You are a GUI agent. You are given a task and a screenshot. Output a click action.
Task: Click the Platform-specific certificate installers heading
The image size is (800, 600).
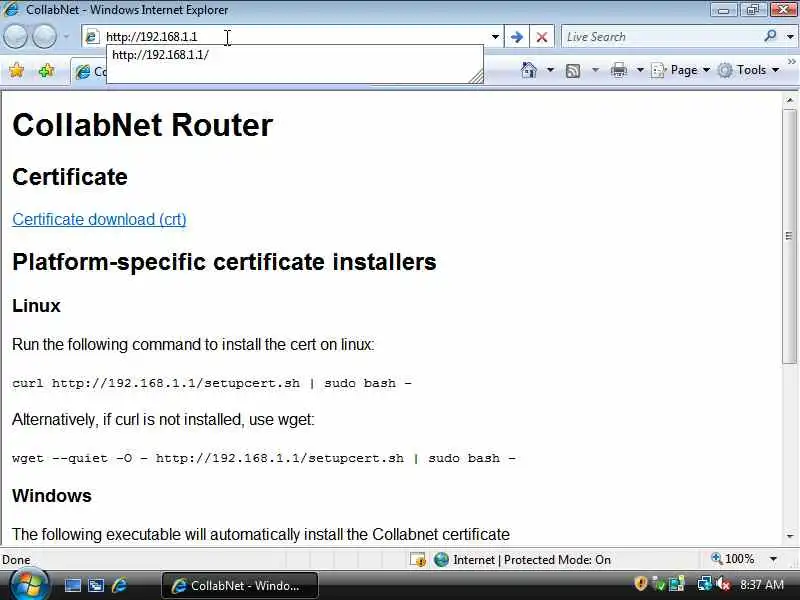[x=224, y=262]
